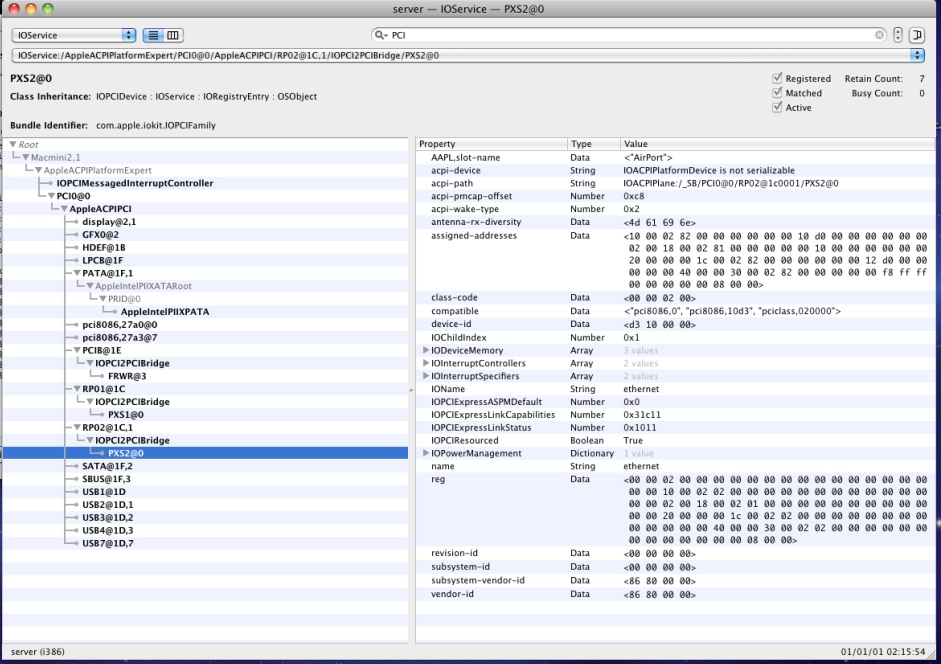941x664 pixels.
Task: Expand the IOInterruptControllers array
Action: [425, 363]
